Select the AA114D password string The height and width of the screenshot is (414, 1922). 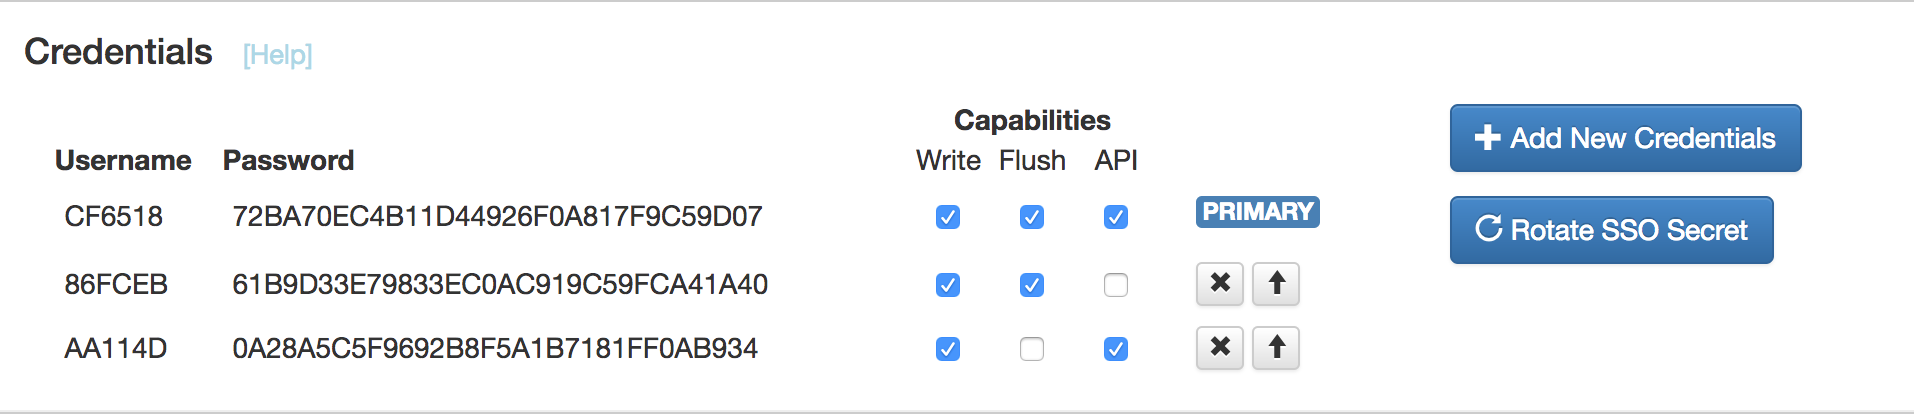pos(495,349)
